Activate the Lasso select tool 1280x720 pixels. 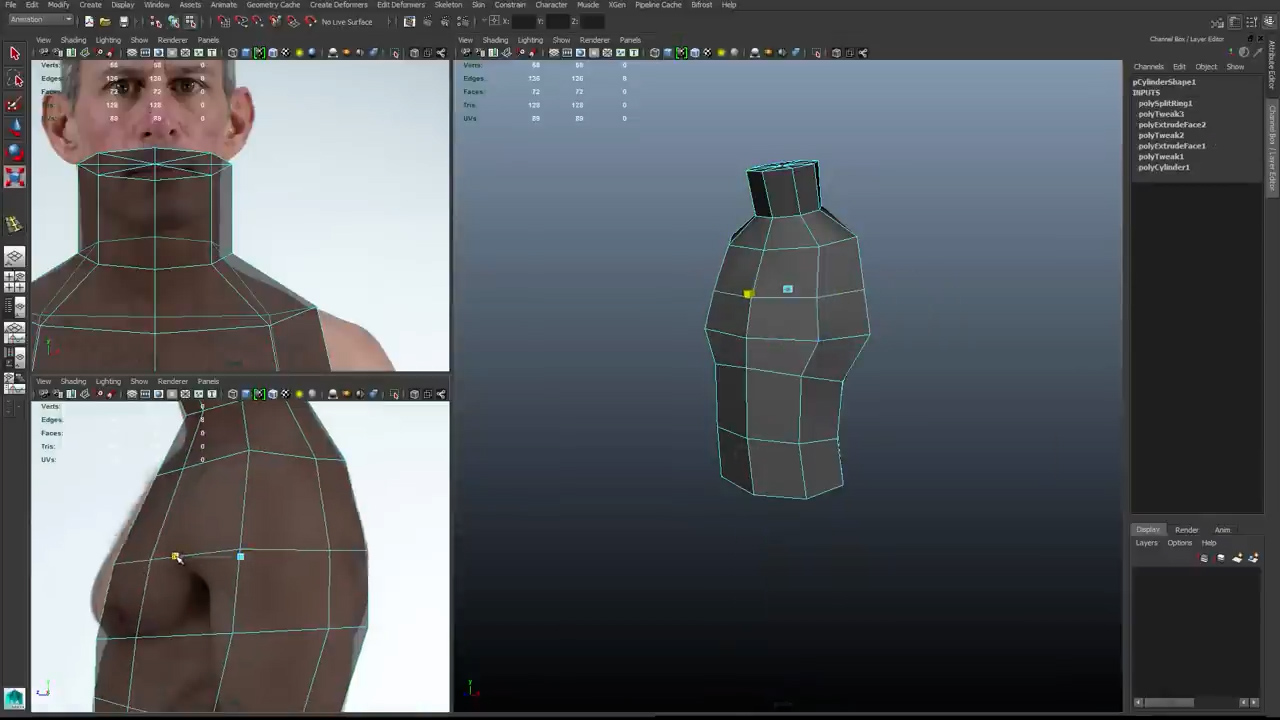coord(15,79)
